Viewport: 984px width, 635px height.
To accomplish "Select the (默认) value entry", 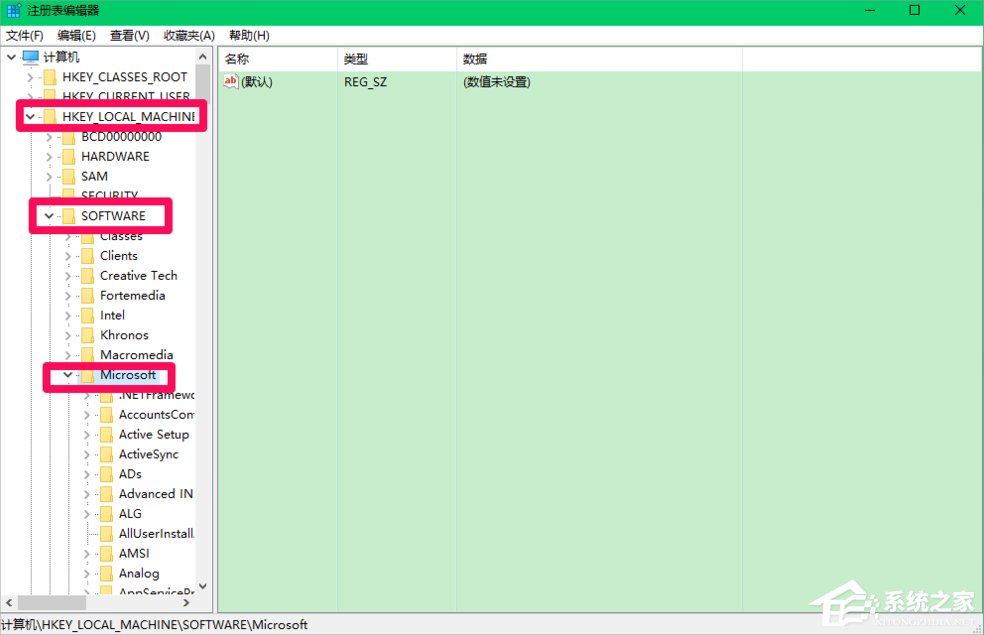I will pos(257,81).
